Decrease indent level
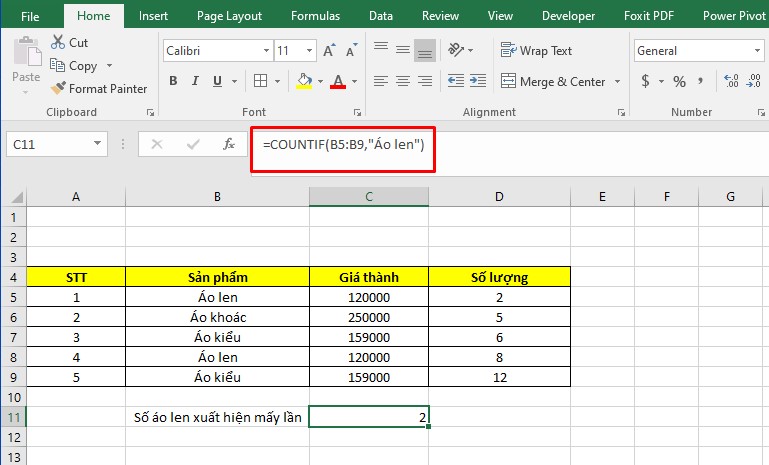The image size is (769, 465). click(456, 80)
